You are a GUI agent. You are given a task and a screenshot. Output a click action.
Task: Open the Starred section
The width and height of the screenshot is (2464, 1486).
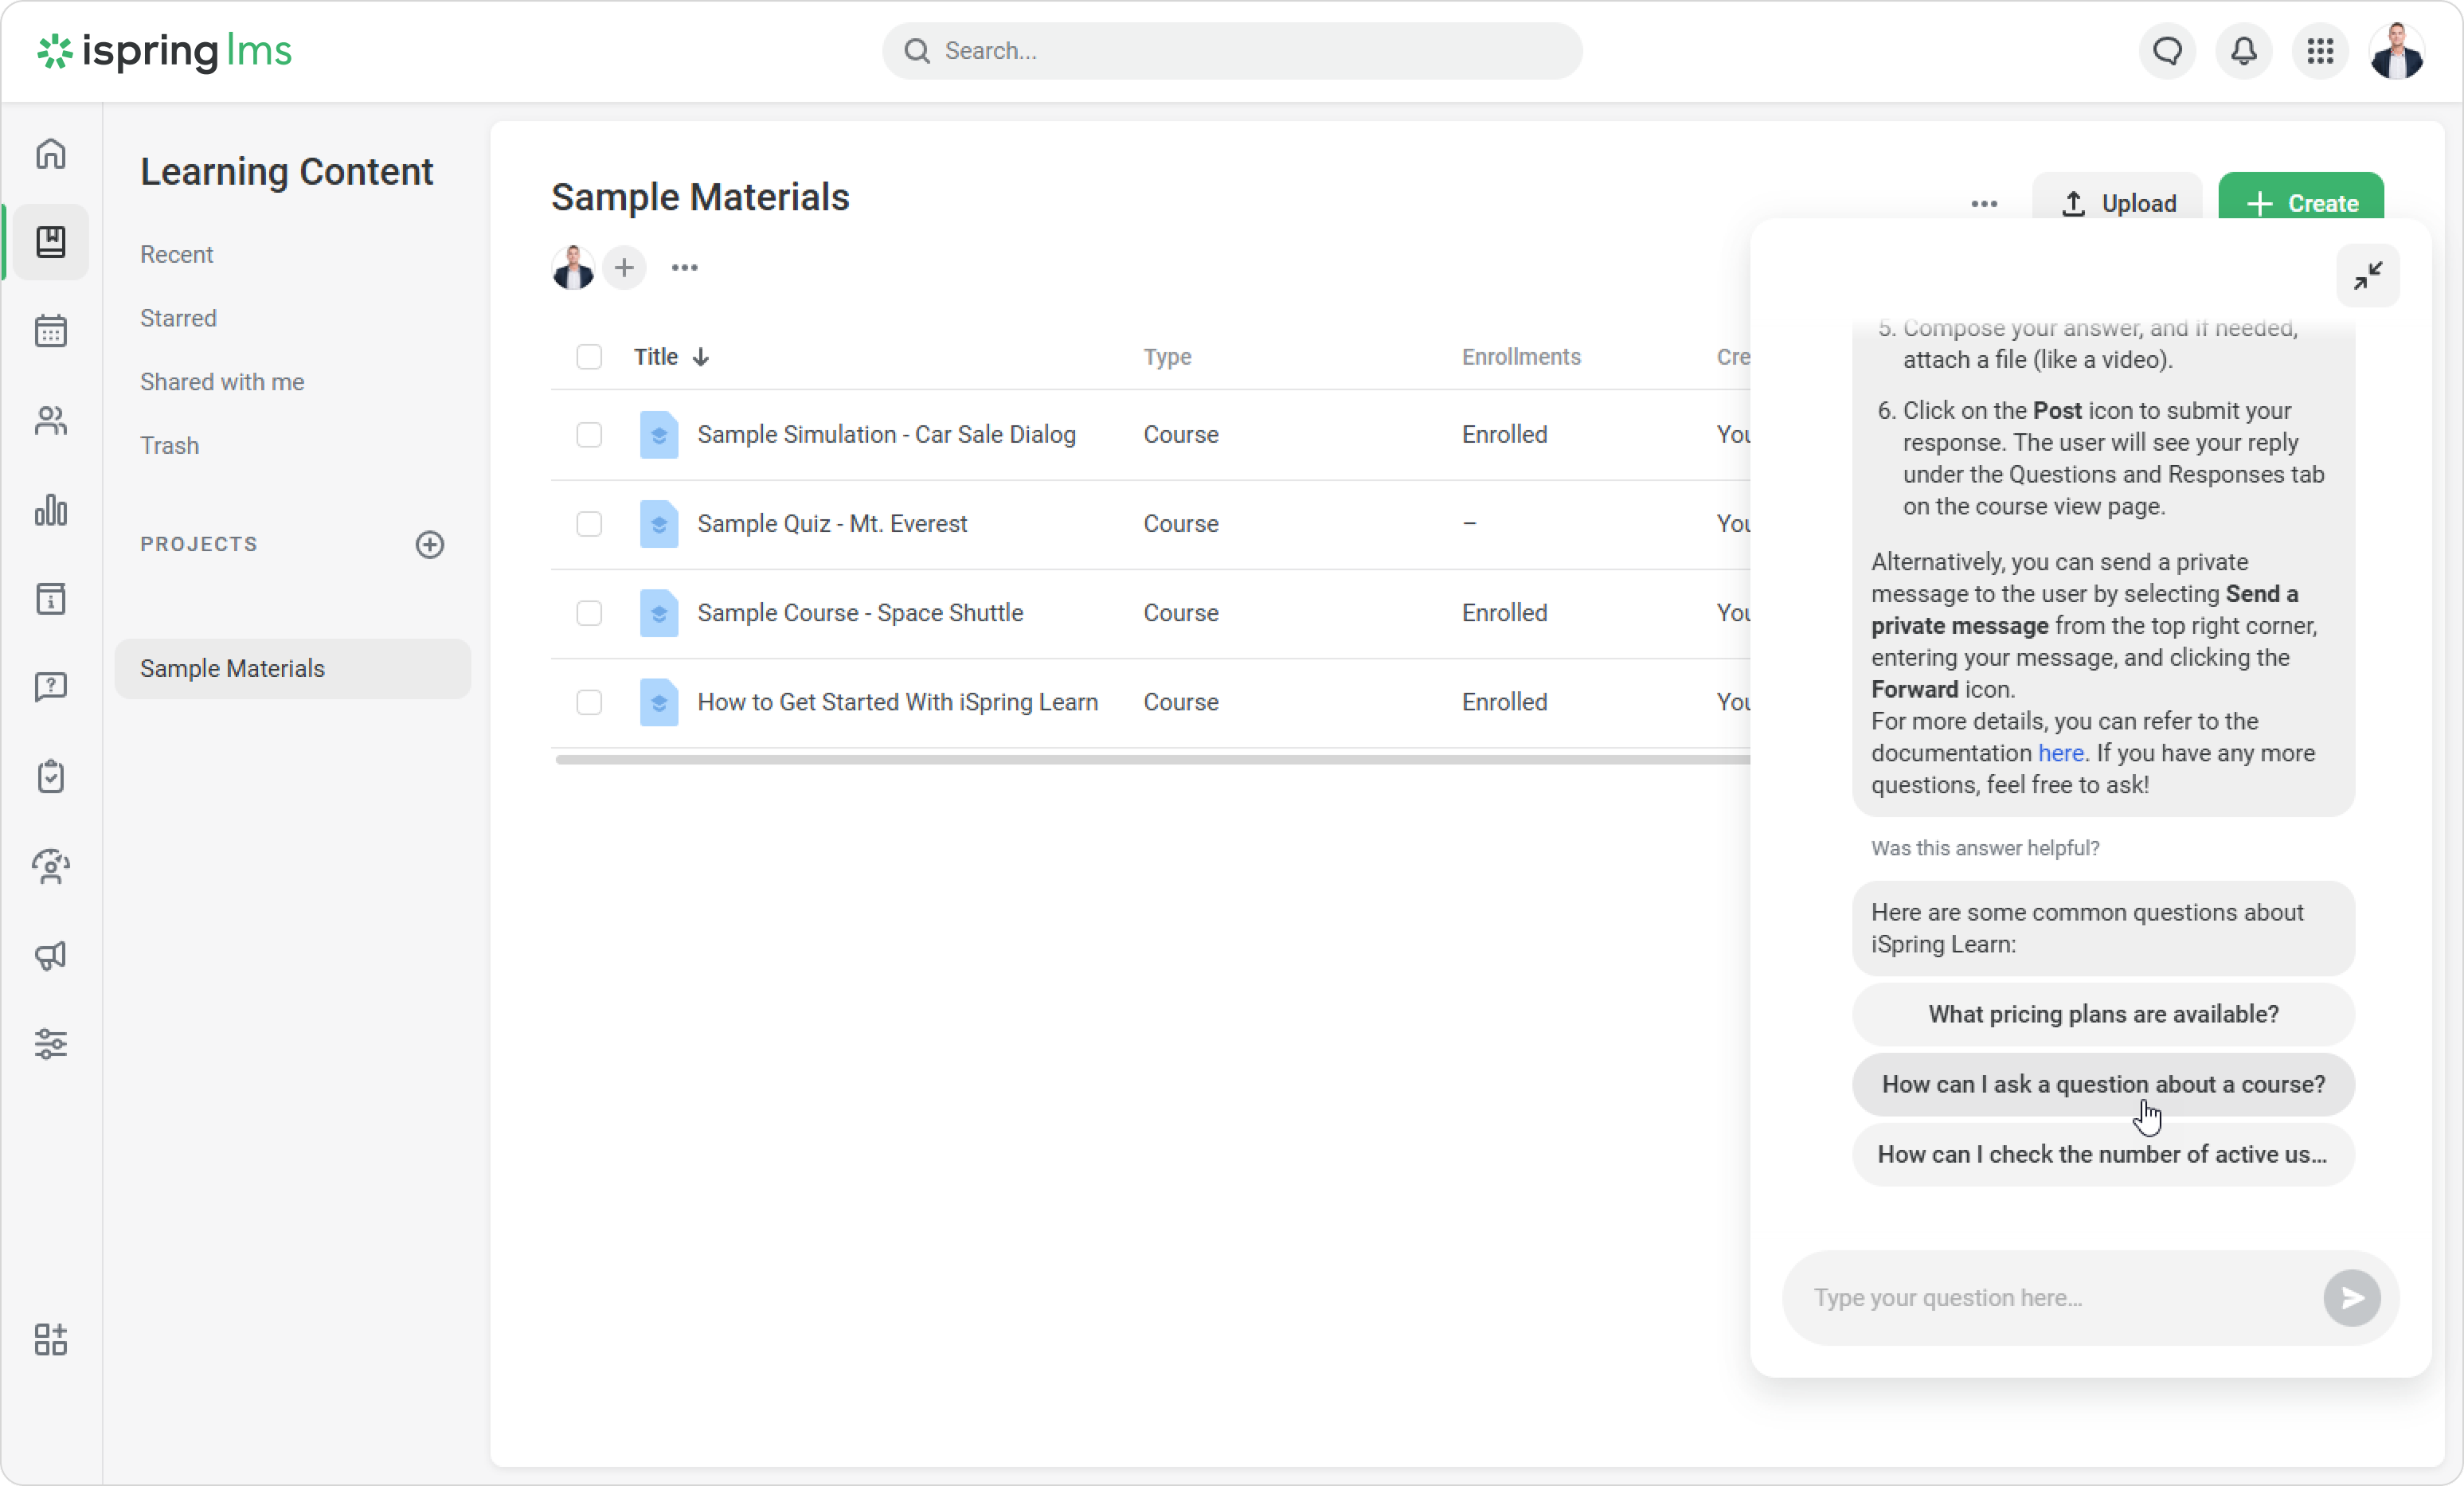(x=178, y=318)
